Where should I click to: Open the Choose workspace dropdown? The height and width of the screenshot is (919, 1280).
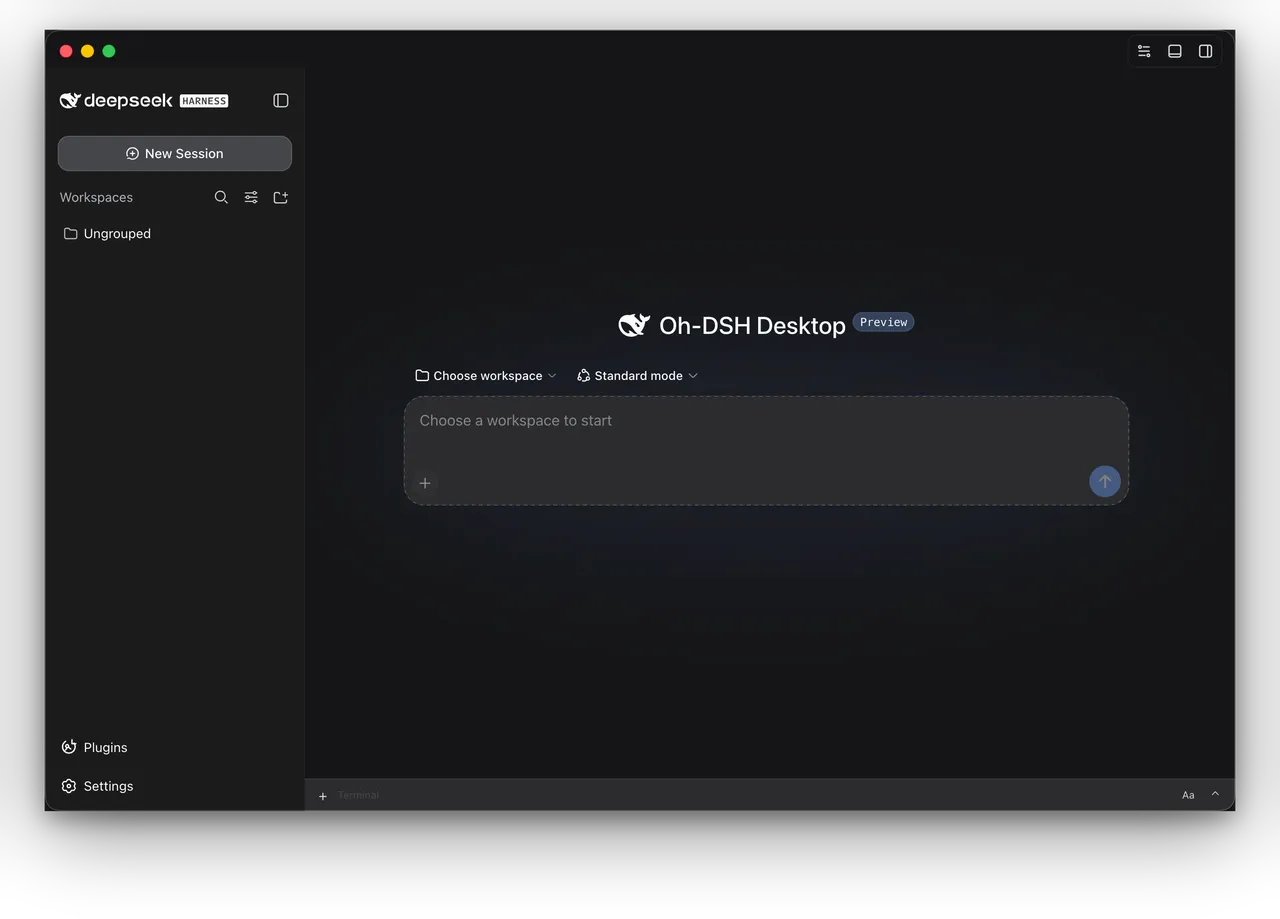[x=486, y=376]
